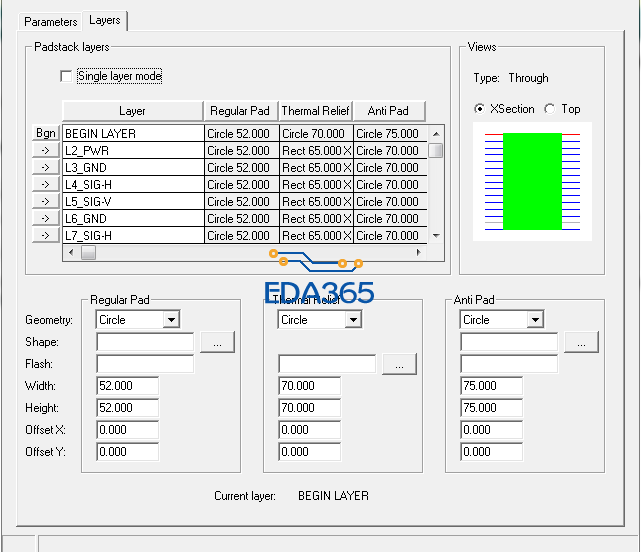Click the Bgn row selector button

pyautogui.click(x=46, y=133)
